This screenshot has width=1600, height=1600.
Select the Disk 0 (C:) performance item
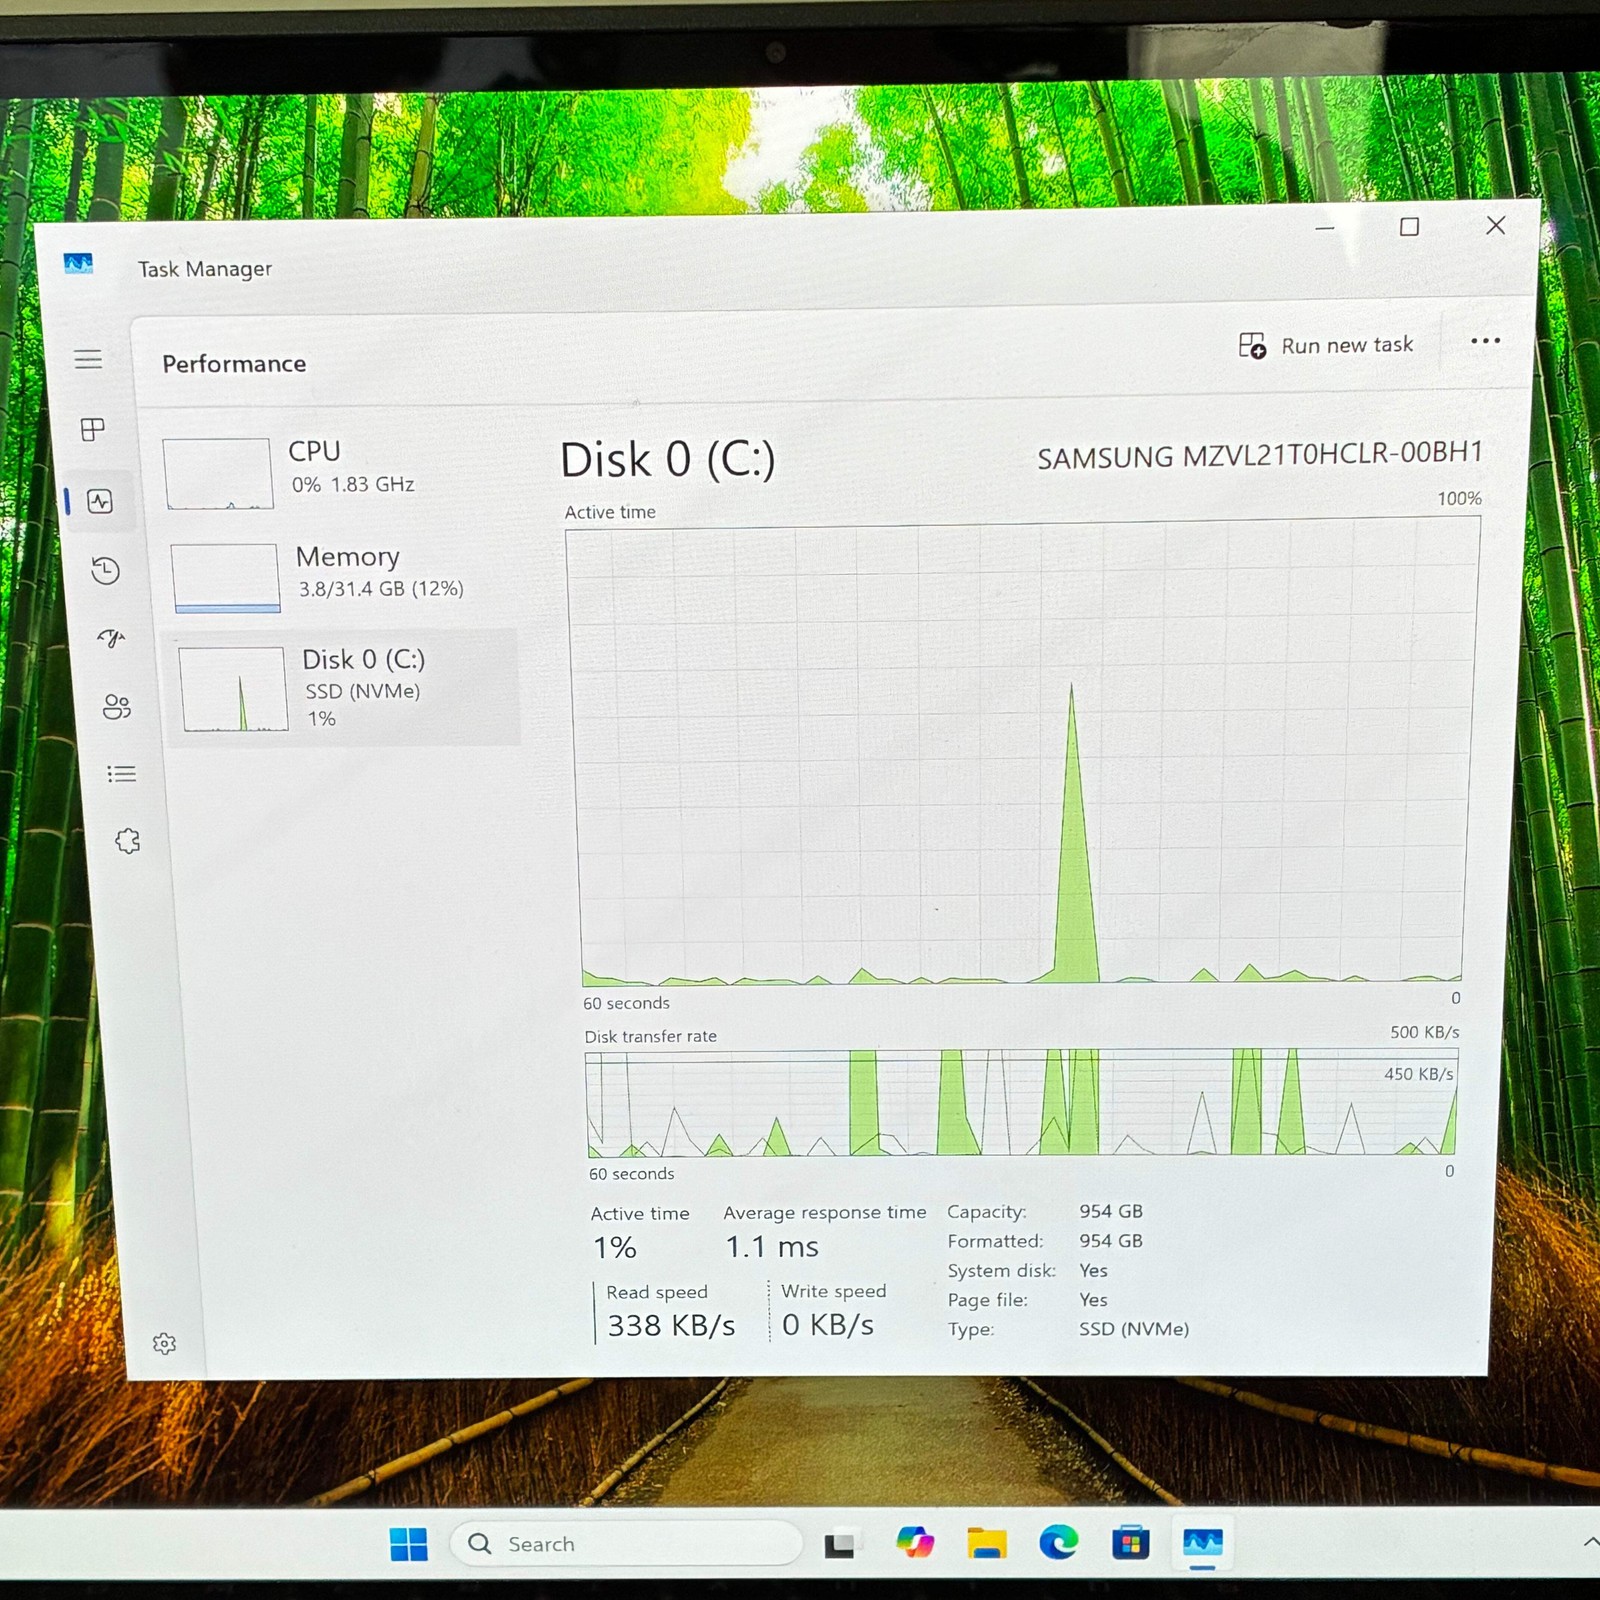pos(344,688)
